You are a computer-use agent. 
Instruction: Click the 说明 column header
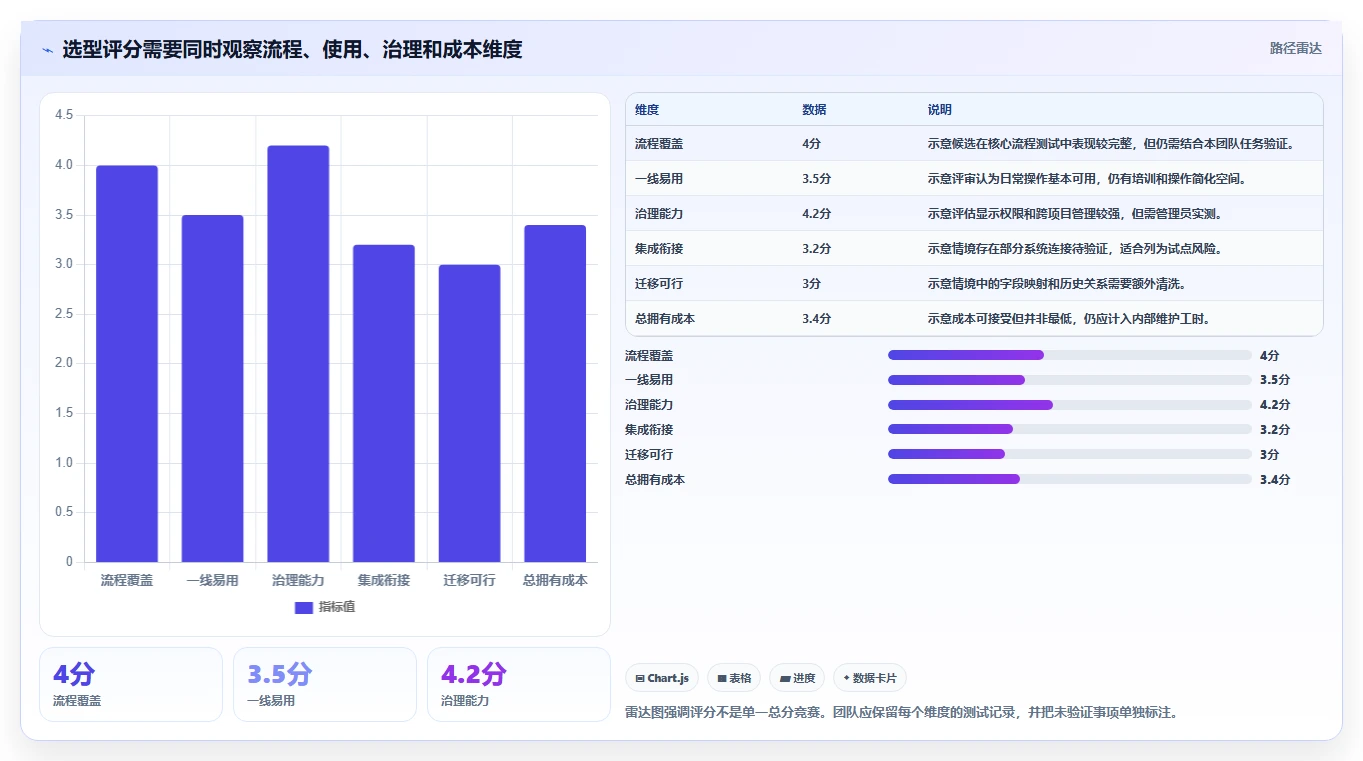pyautogui.click(x=940, y=110)
